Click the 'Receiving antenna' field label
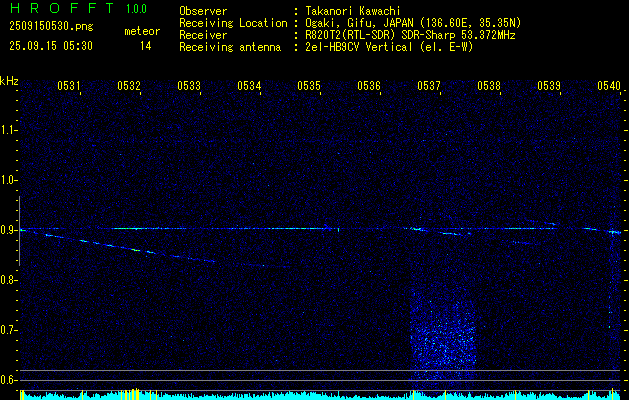This screenshot has width=629, height=400. click(230, 47)
